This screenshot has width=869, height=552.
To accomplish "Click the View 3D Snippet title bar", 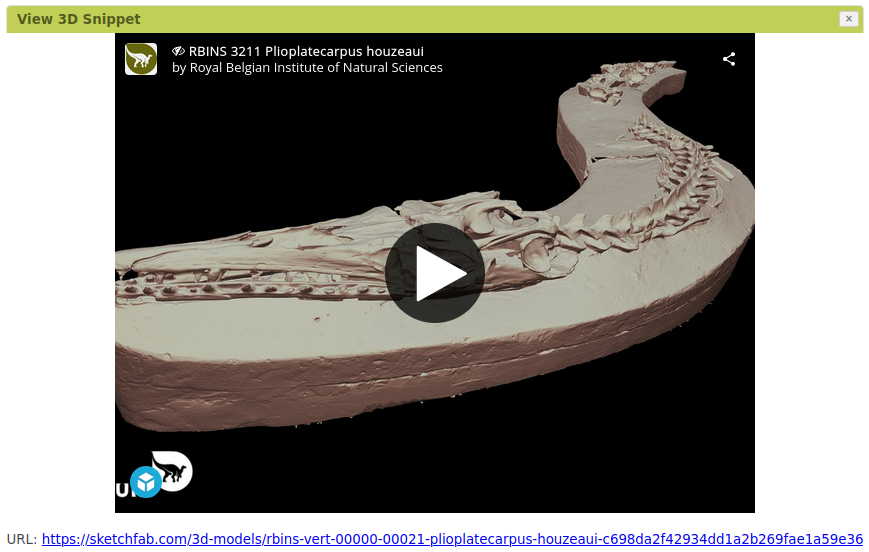I will [400, 19].
